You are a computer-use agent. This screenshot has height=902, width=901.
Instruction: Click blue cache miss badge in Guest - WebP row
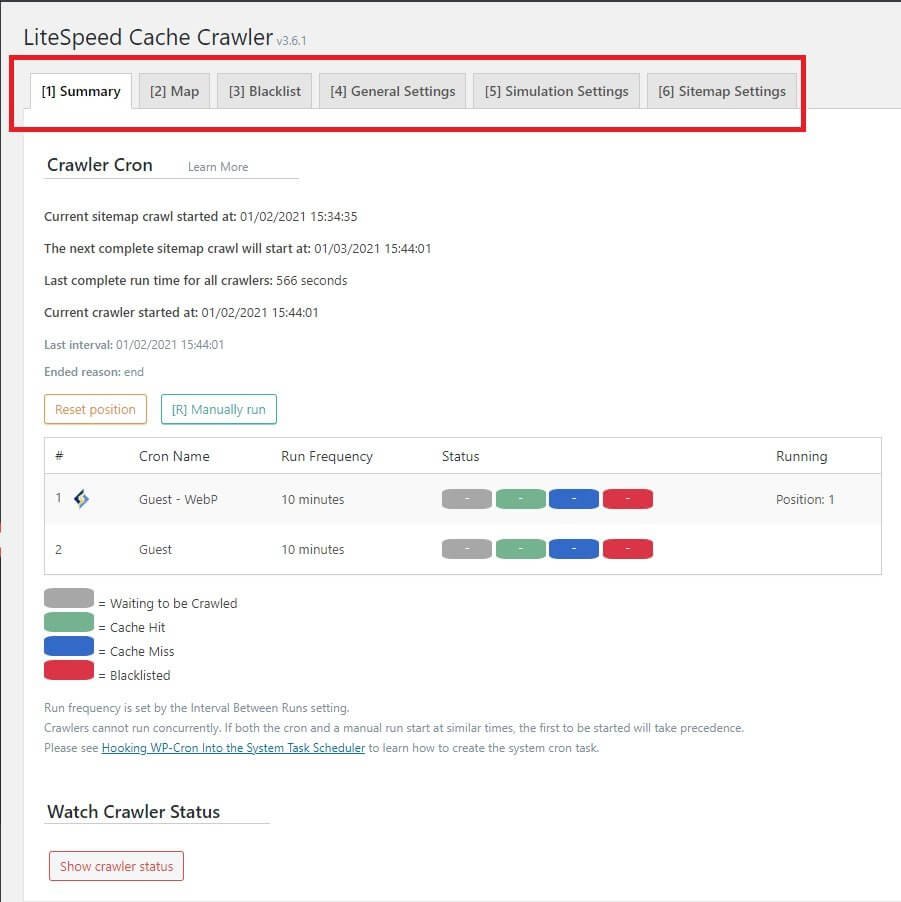(574, 499)
